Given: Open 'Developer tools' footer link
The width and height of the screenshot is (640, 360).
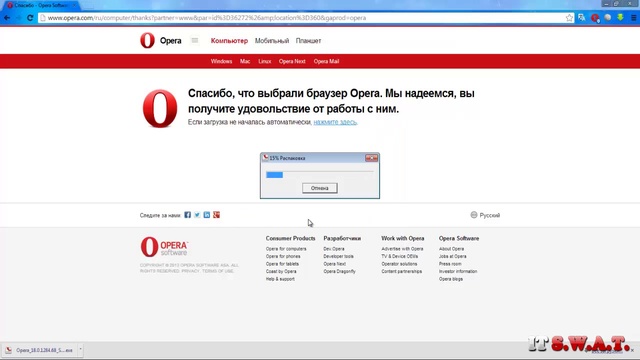Looking at the screenshot, I should [x=338, y=256].
